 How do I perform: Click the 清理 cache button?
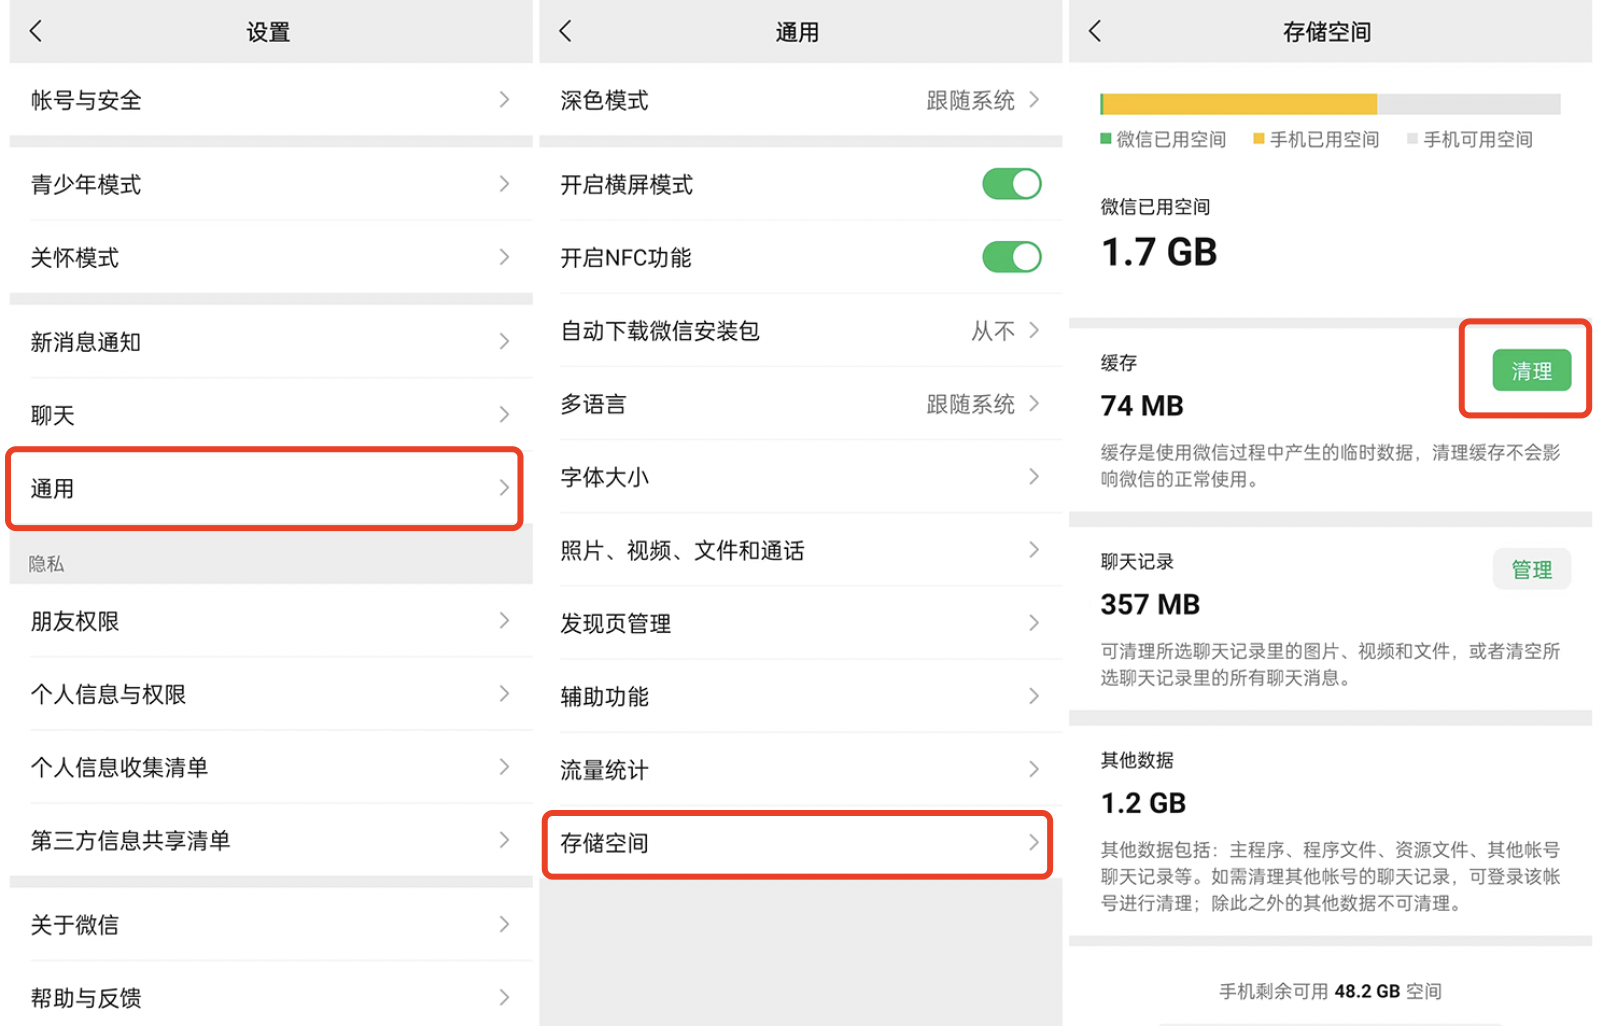1531,371
